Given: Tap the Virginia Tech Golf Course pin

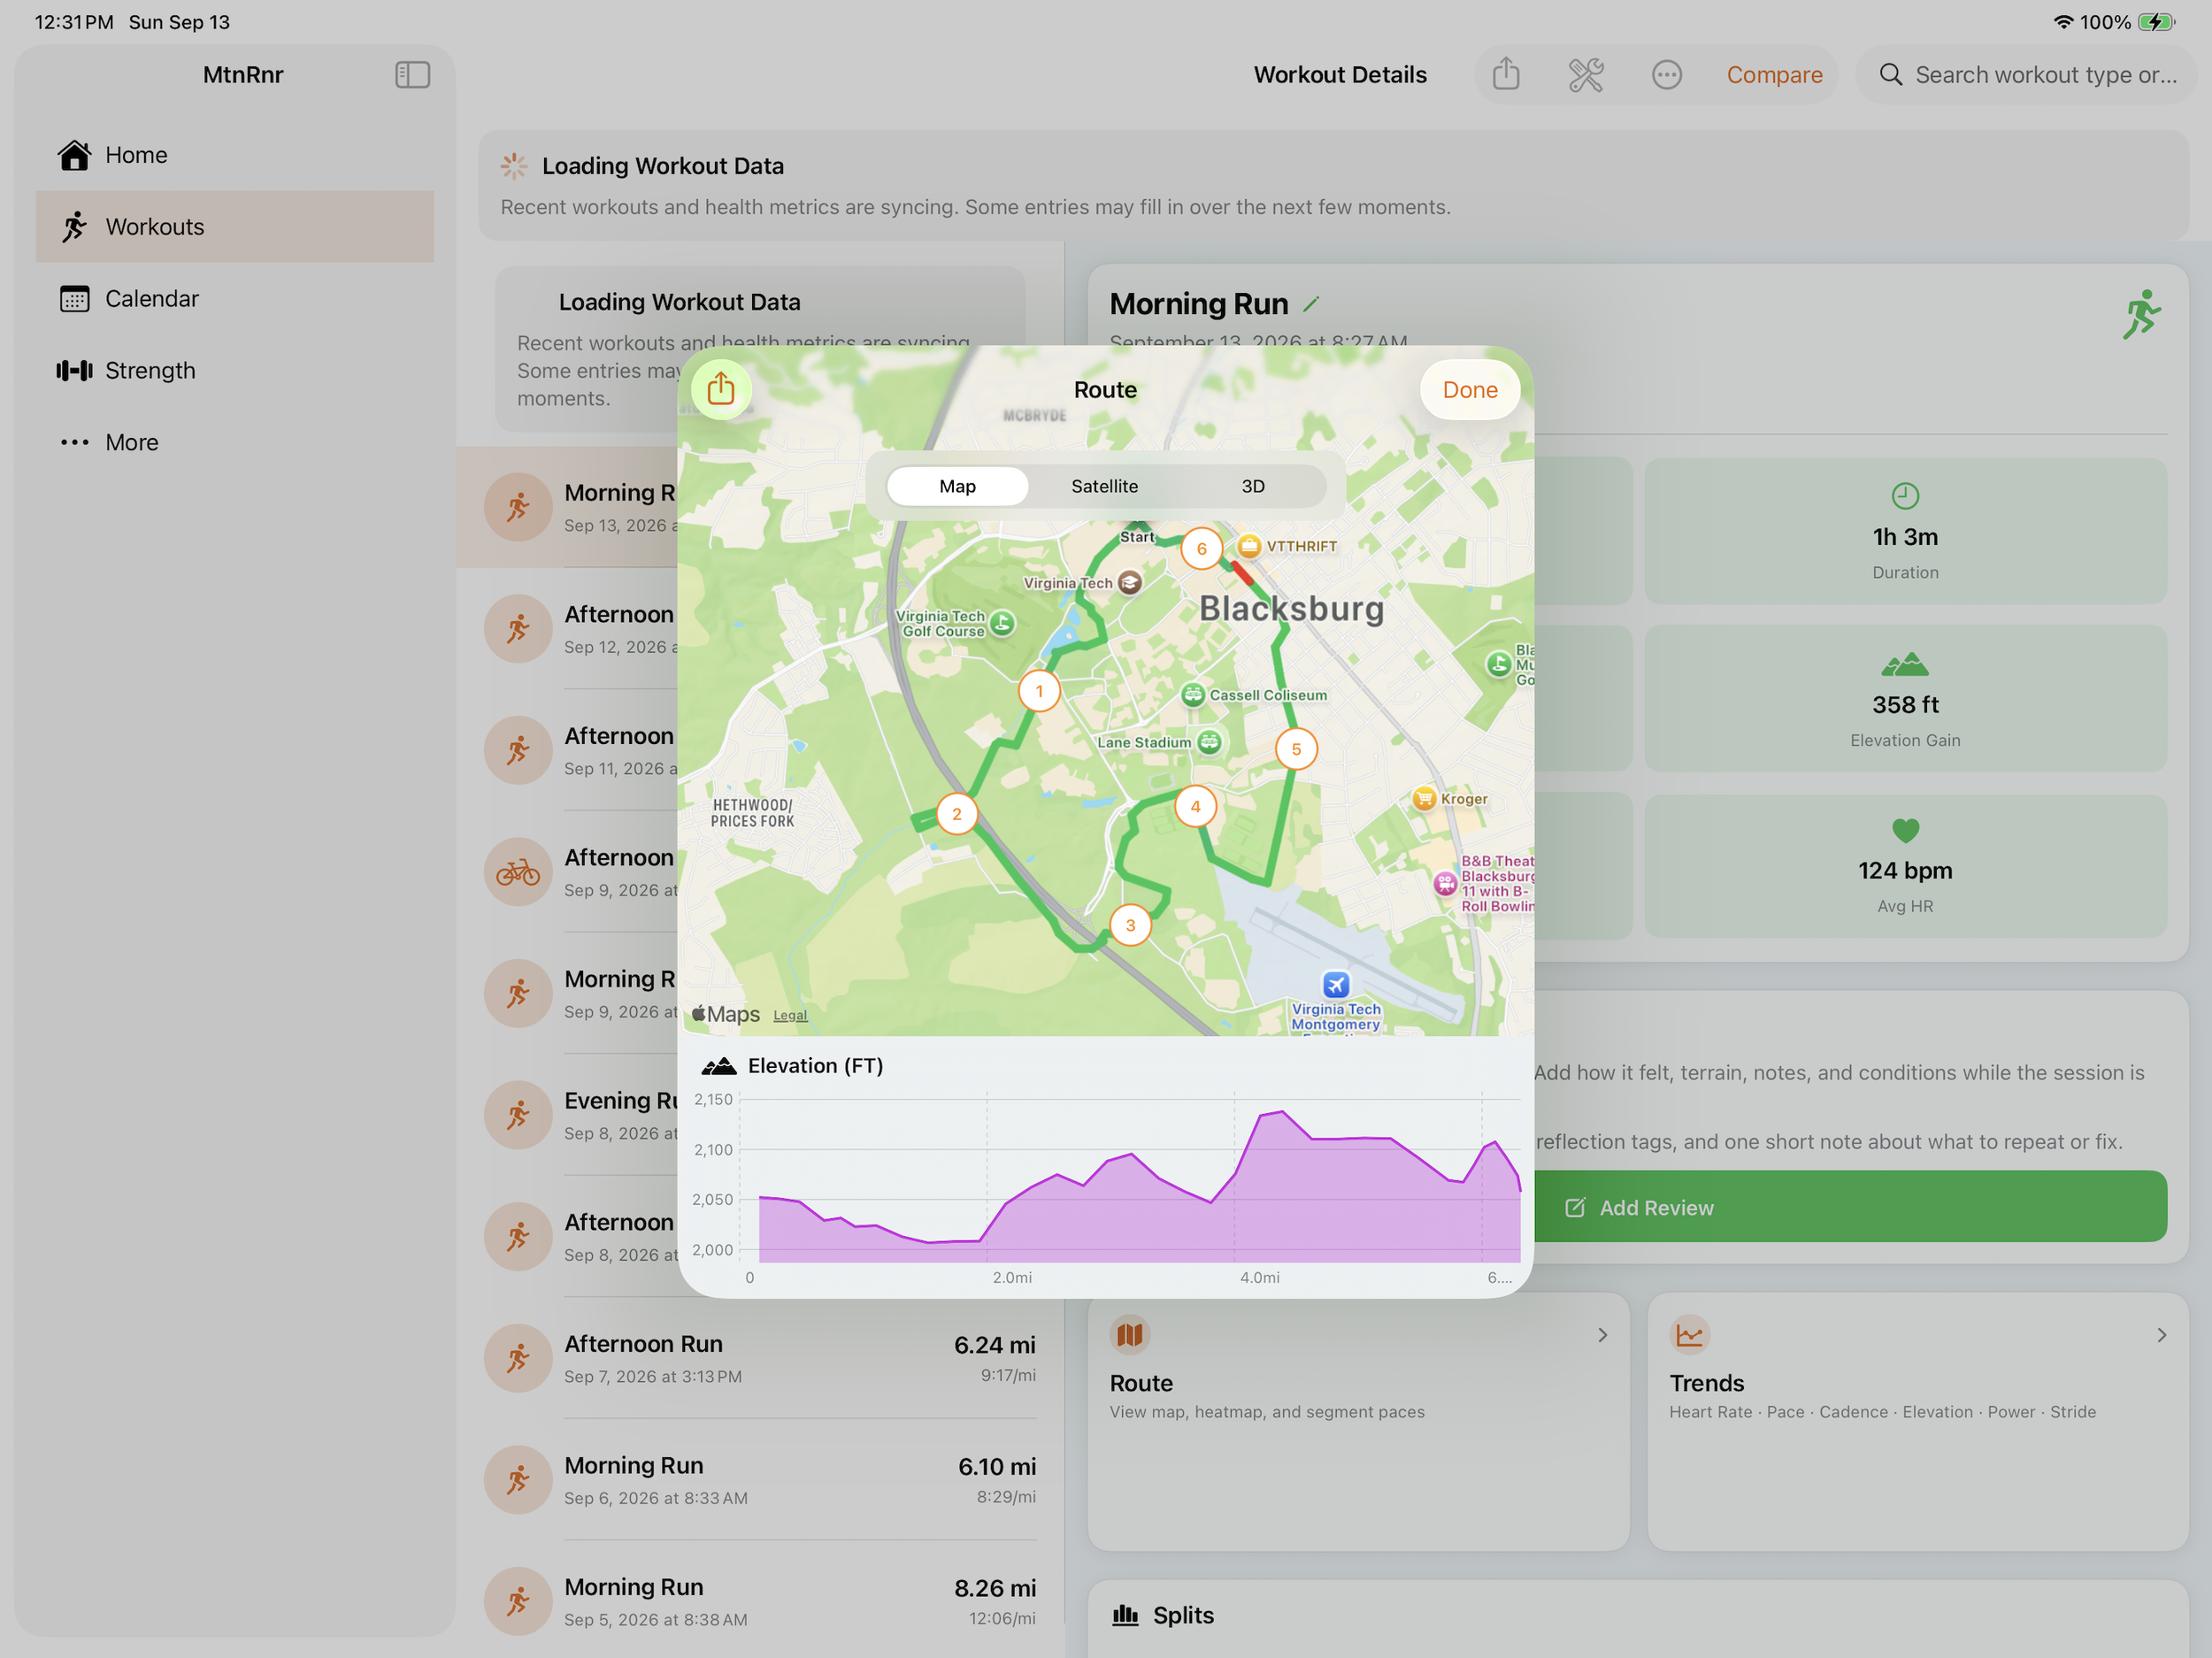Looking at the screenshot, I should click(1003, 624).
